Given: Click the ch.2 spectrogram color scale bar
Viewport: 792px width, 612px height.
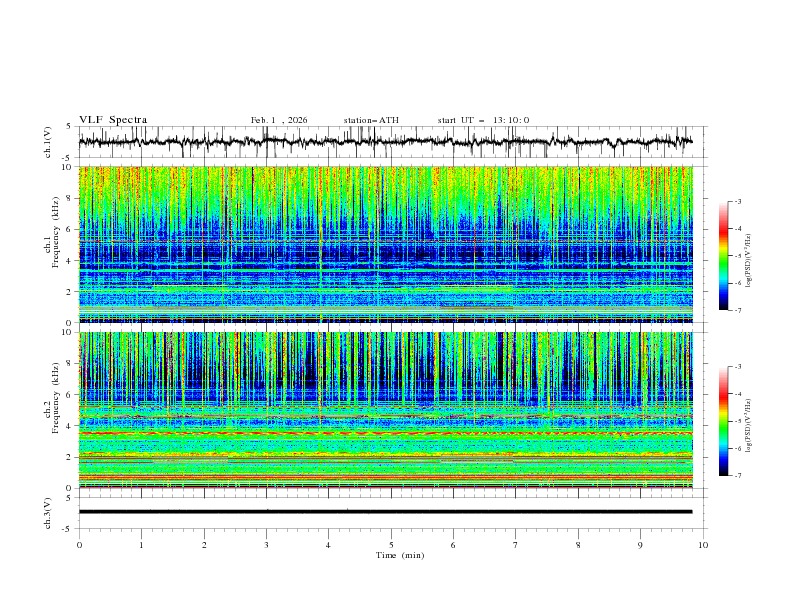Looking at the screenshot, I should pos(724,421).
